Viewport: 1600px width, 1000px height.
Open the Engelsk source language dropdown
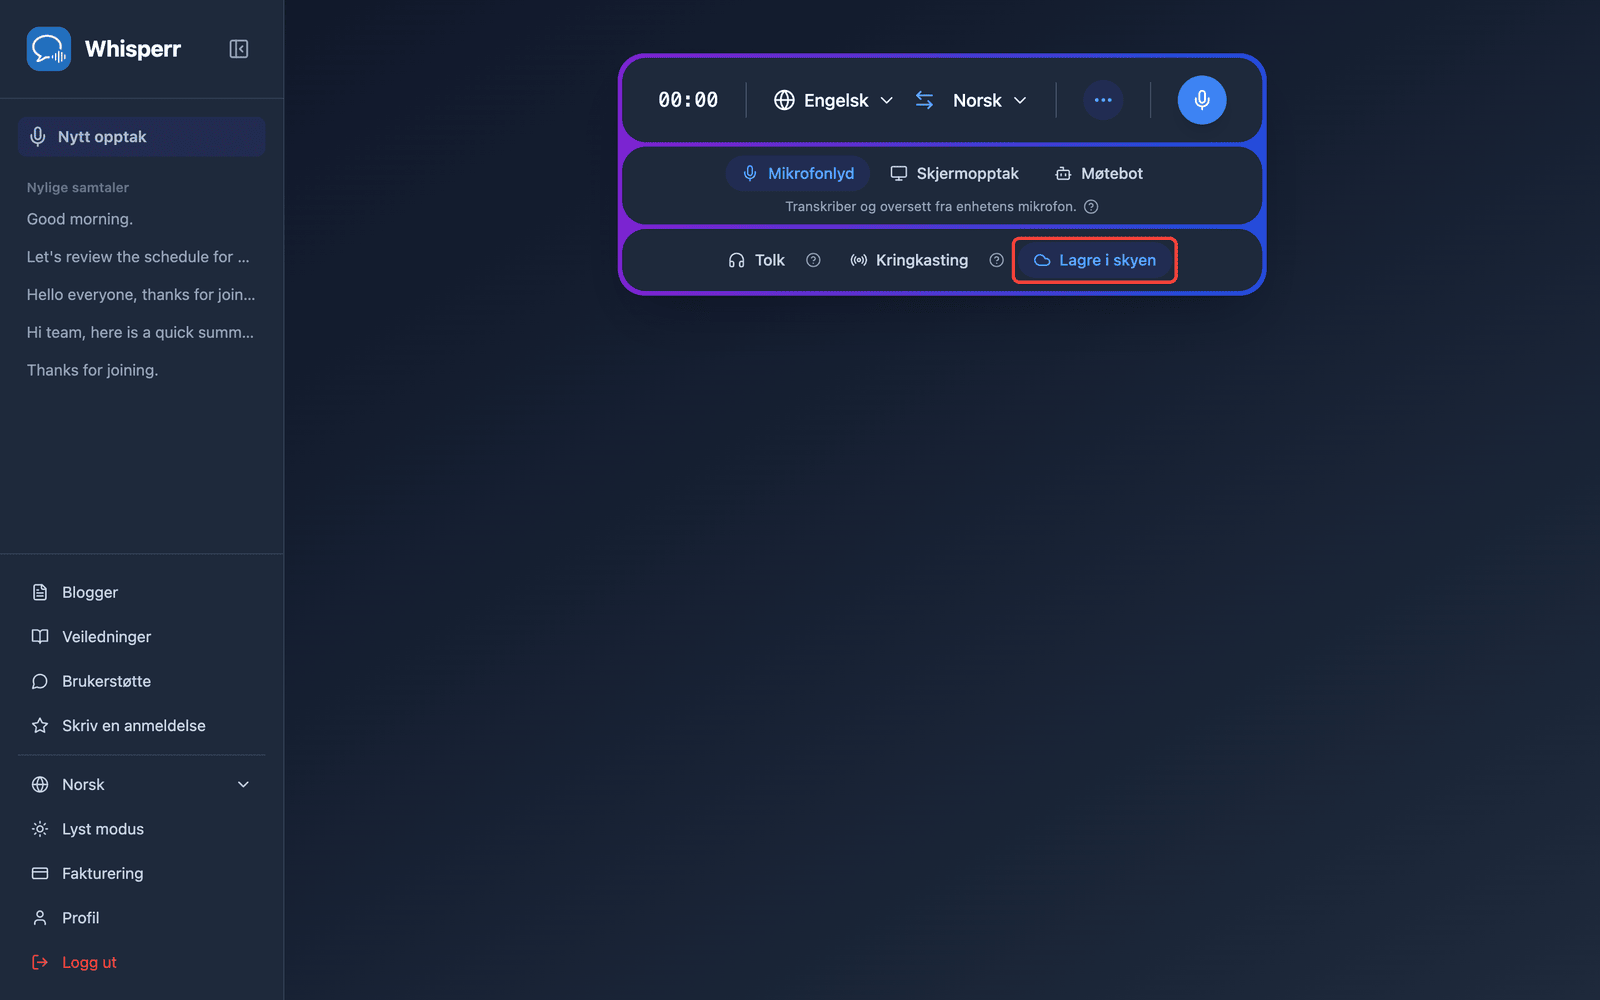[x=834, y=100]
